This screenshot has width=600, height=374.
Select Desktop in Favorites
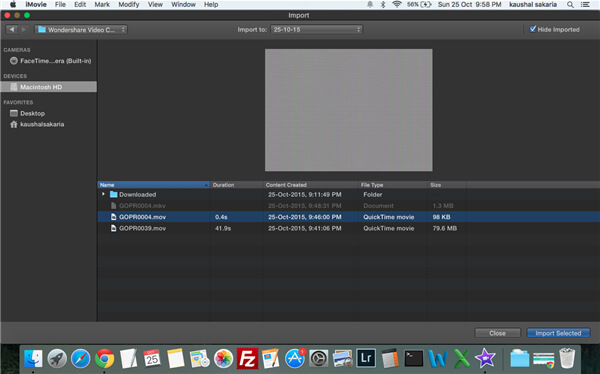tap(28, 113)
